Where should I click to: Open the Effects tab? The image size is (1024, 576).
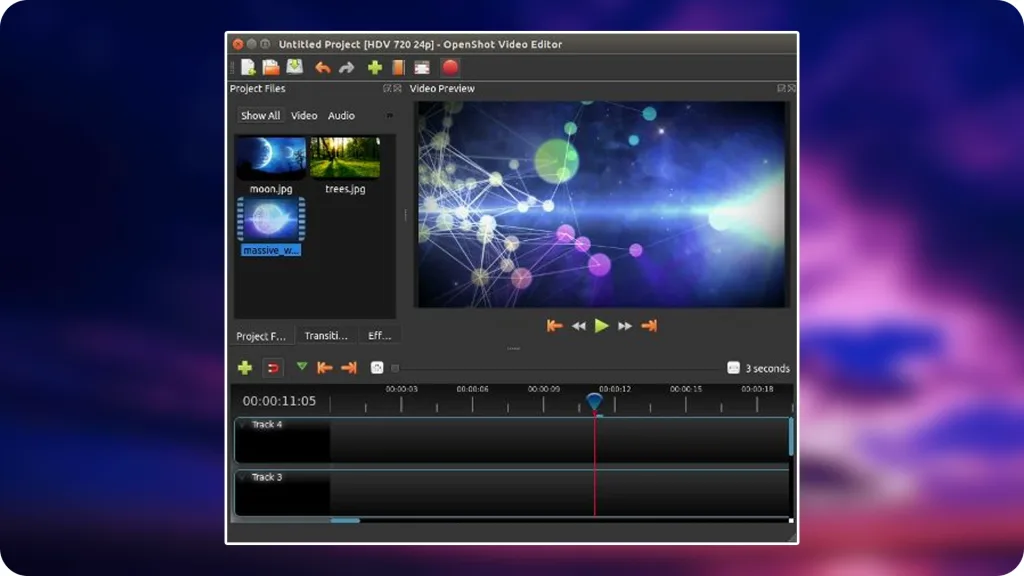click(380, 336)
